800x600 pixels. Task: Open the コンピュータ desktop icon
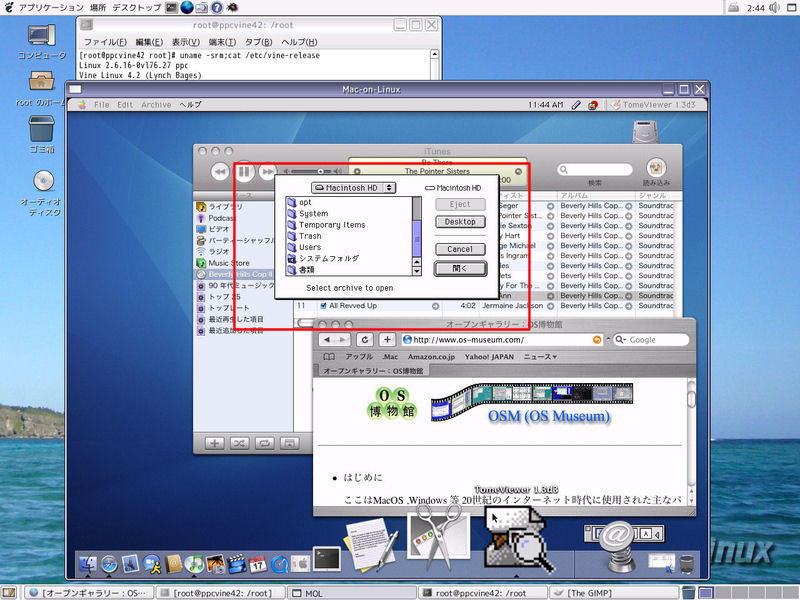pyautogui.click(x=42, y=41)
